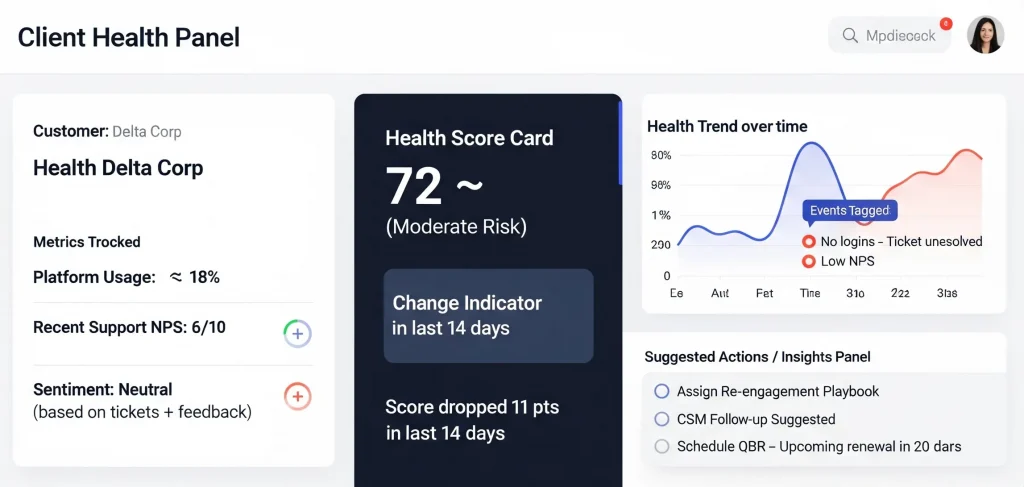
Task: Click the search input field
Action: tap(899, 36)
